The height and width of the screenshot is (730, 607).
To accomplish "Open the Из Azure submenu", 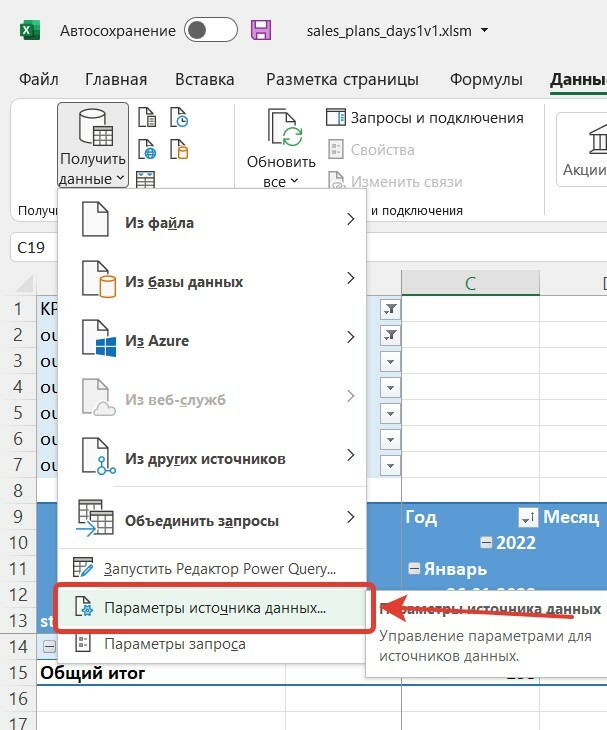I will [x=212, y=338].
